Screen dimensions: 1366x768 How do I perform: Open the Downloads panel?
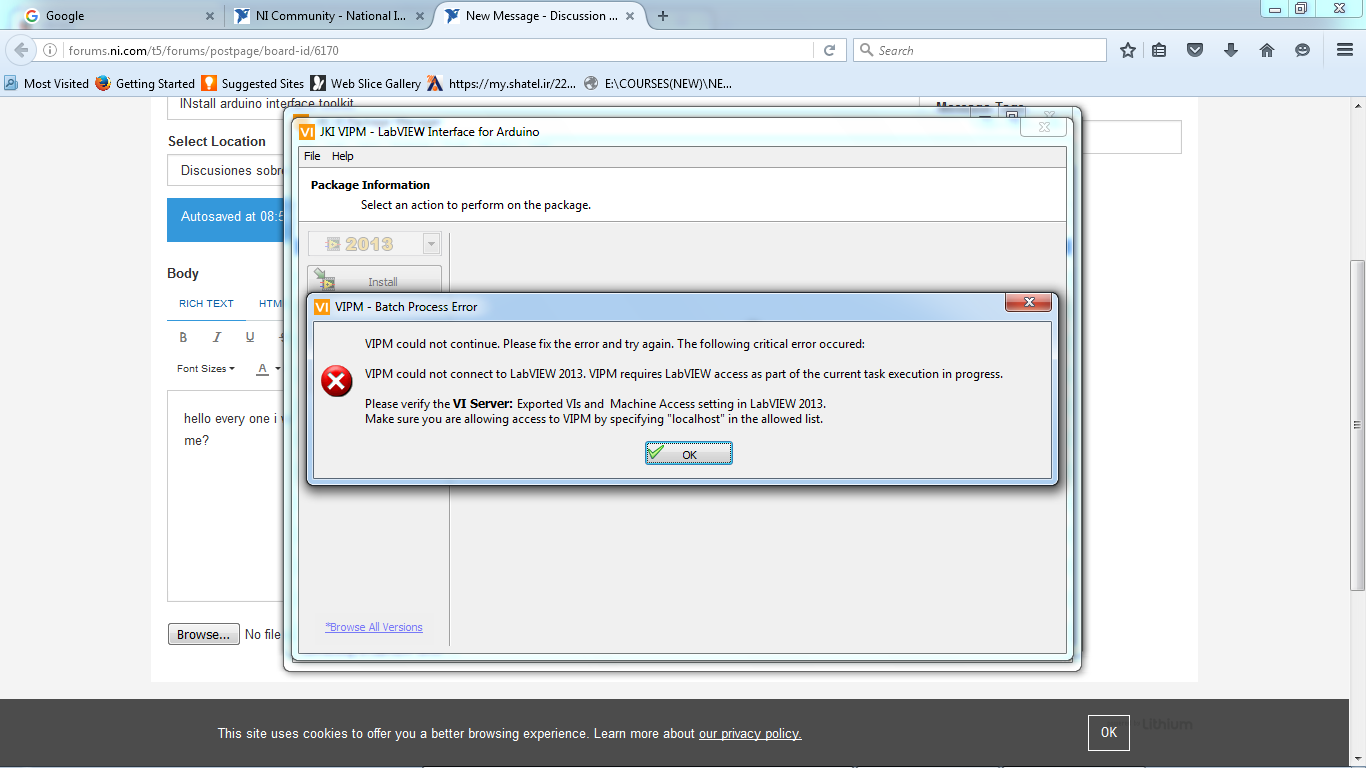1231,50
